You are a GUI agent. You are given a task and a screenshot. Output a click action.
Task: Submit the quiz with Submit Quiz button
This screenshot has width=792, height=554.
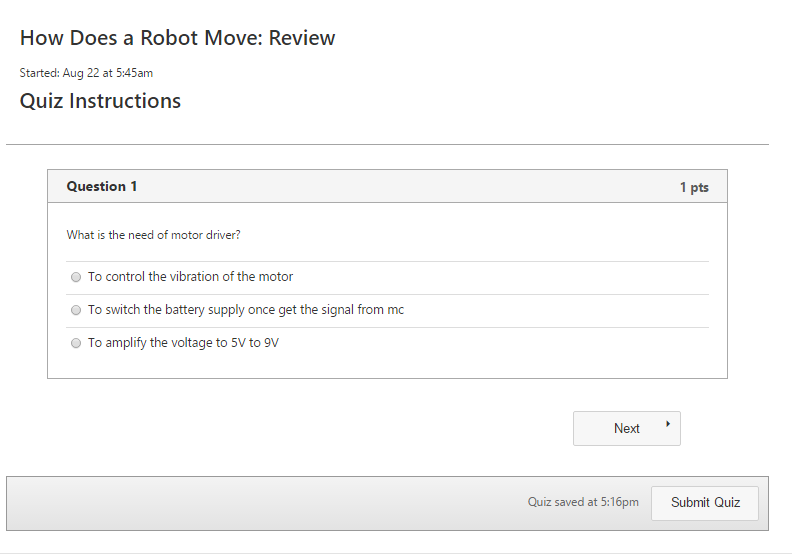coord(705,503)
